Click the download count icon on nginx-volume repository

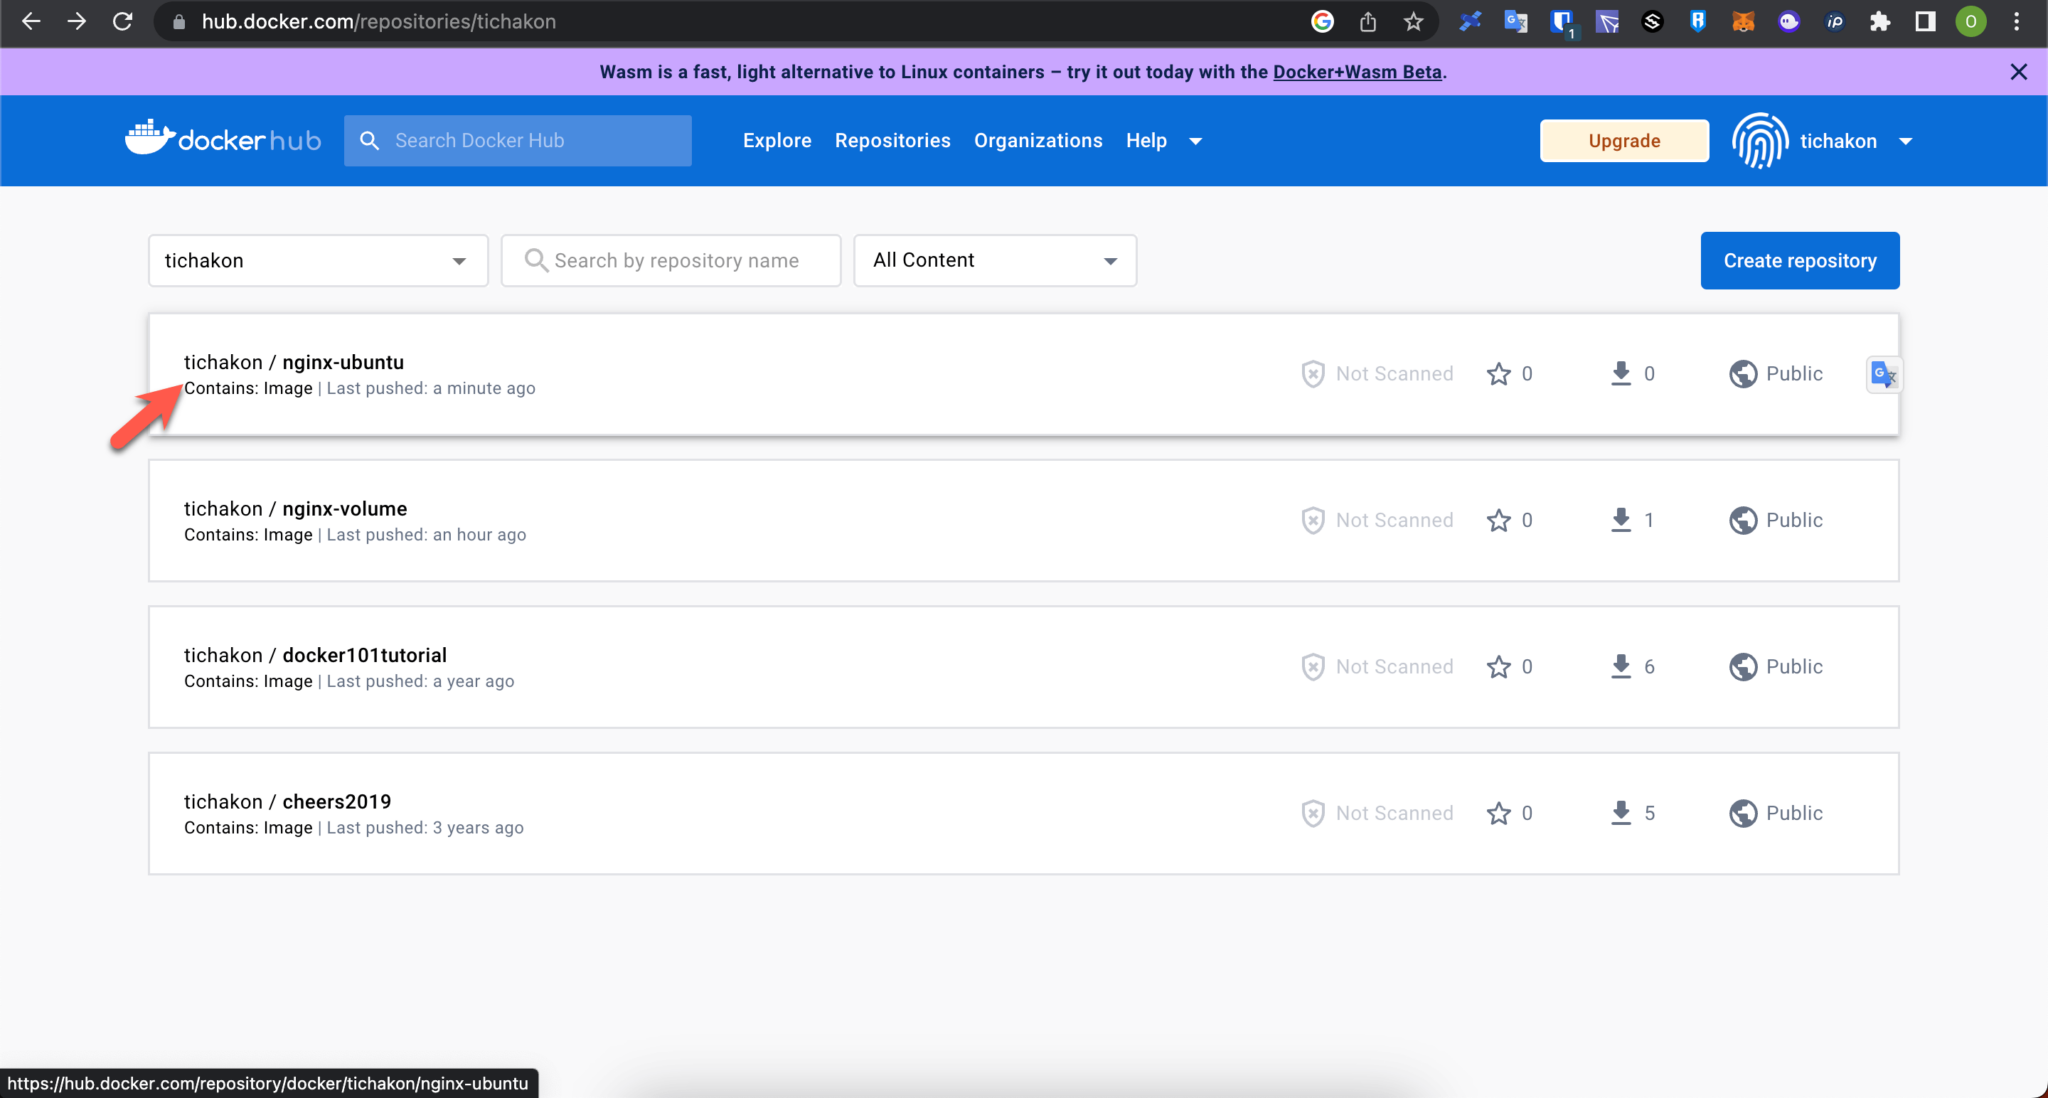tap(1620, 520)
